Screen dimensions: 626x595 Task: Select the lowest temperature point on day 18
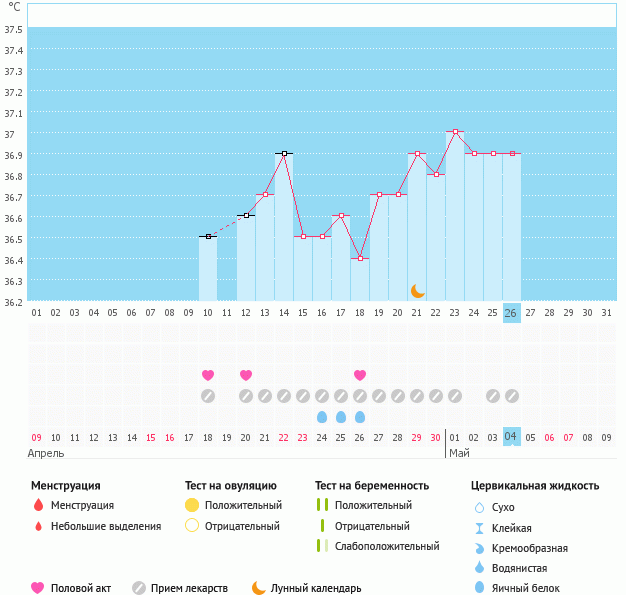(x=360, y=258)
